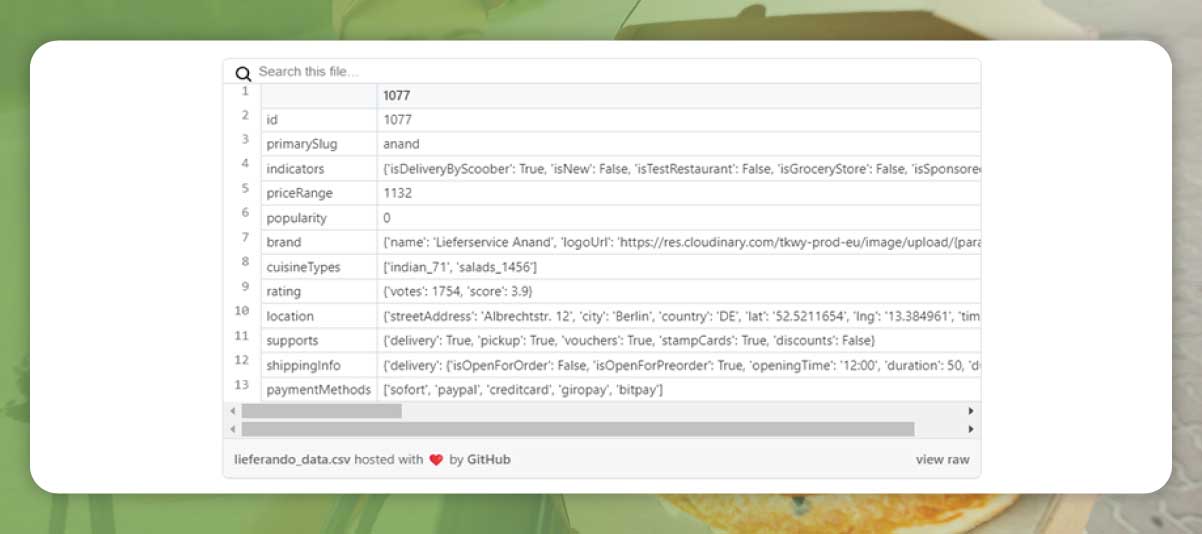The image size is (1202, 534).
Task: Click the lower scrollbar's left arrow
Action: coord(234,429)
